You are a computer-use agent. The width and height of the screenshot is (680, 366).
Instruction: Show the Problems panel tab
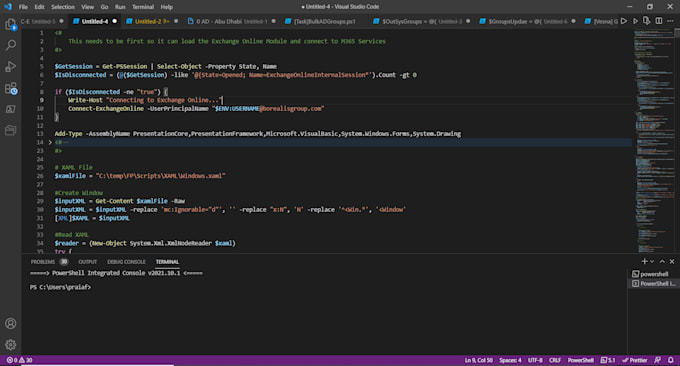49,261
